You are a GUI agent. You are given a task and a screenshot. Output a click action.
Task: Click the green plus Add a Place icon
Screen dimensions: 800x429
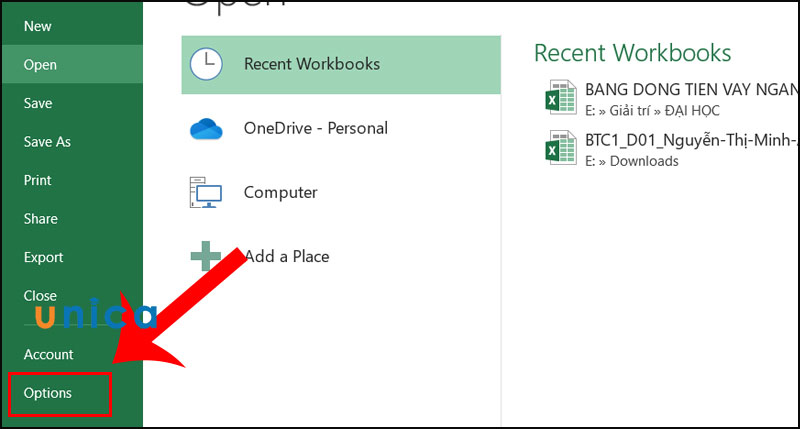pos(206,256)
